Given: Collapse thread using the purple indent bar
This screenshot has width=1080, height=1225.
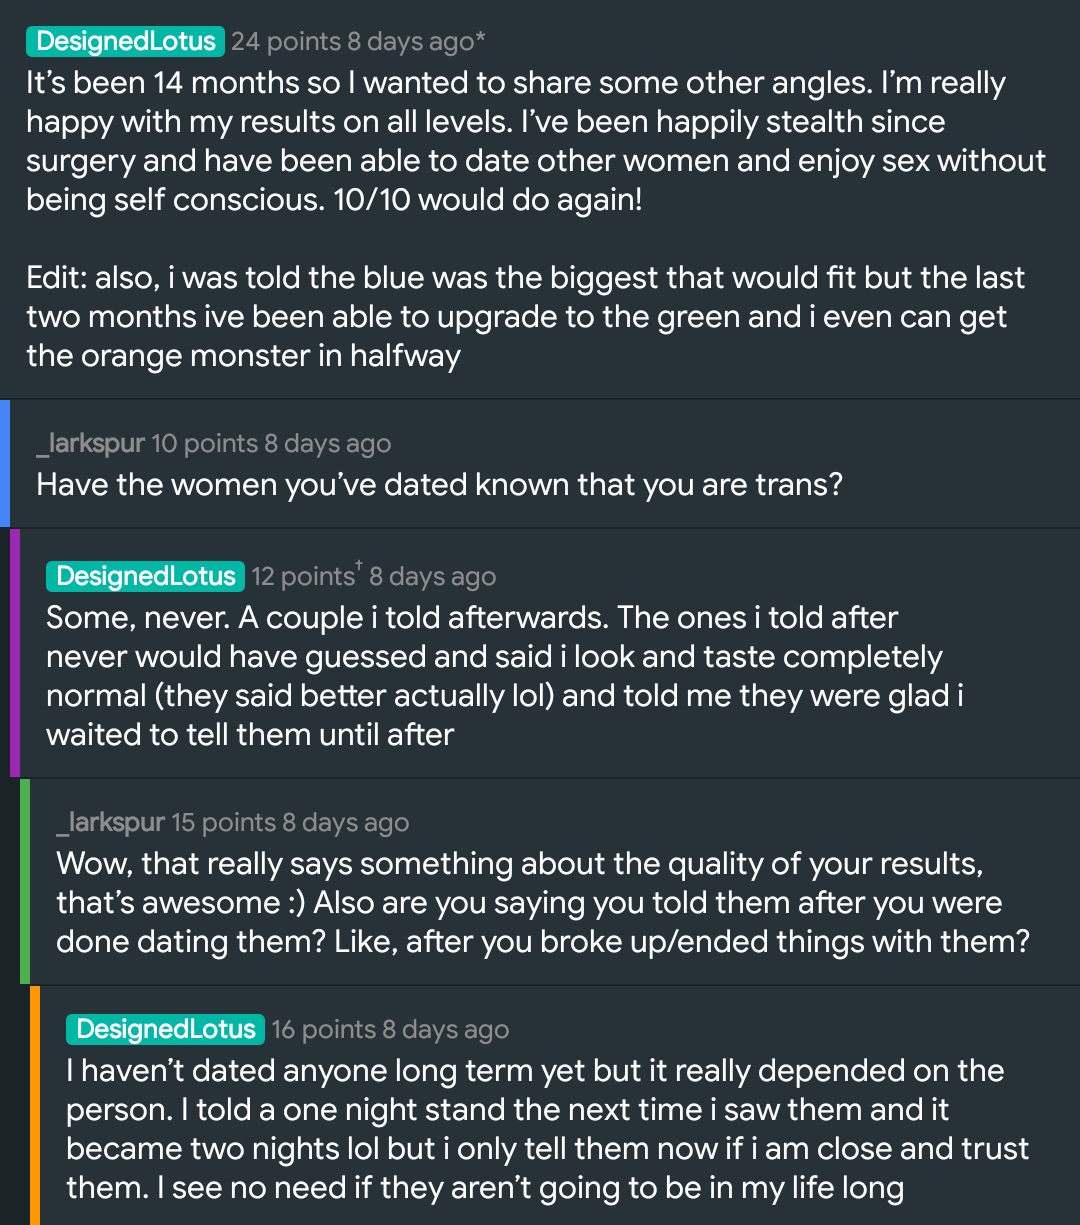Looking at the screenshot, I should [15, 653].
